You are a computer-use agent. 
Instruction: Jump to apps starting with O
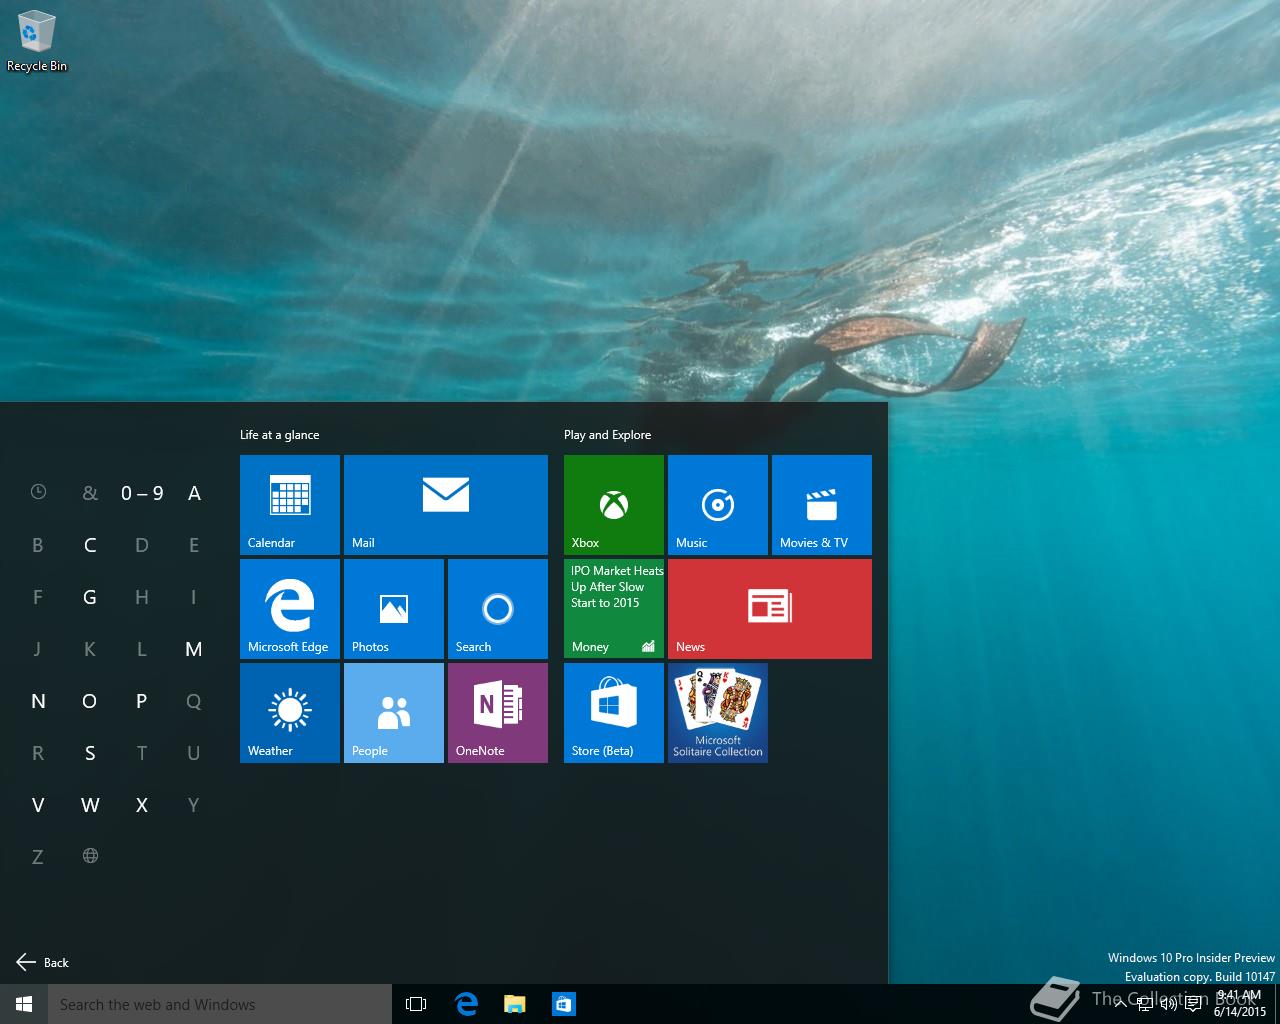pos(90,700)
